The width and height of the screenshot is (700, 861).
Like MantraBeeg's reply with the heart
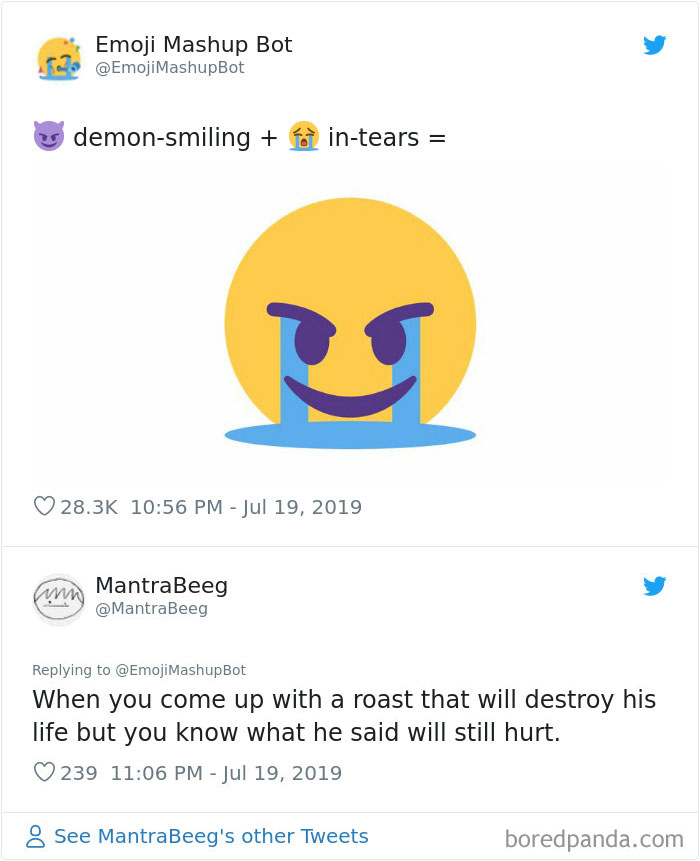click(44, 773)
